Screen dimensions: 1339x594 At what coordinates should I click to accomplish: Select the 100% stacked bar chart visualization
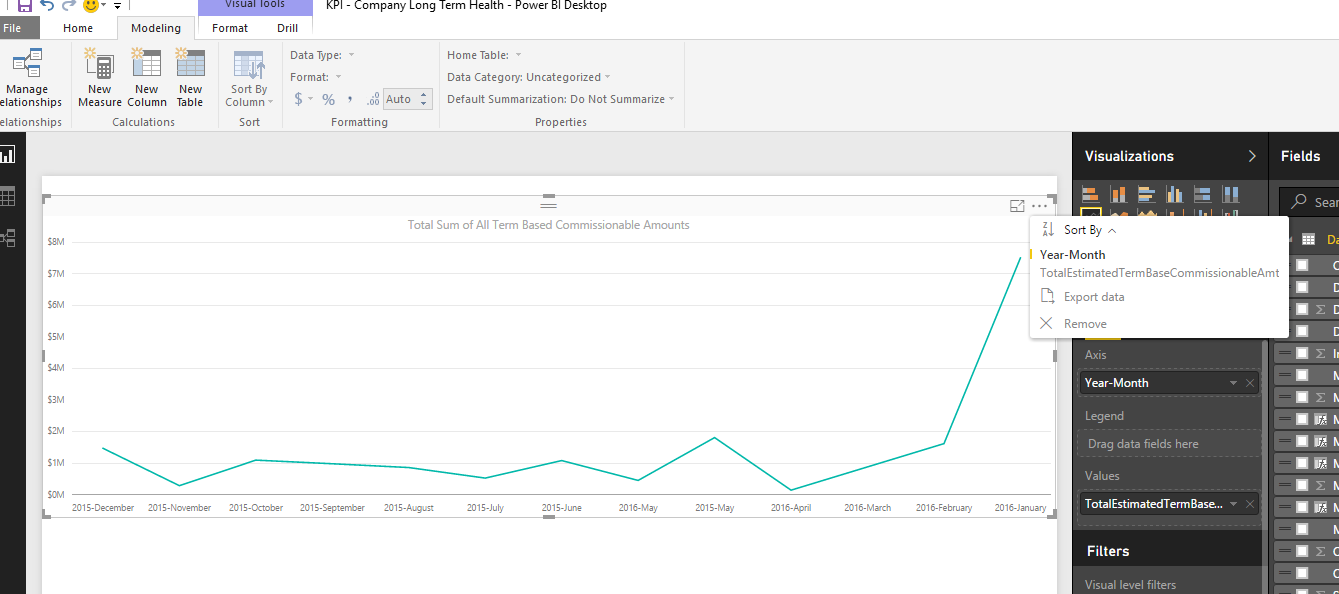tap(1203, 195)
